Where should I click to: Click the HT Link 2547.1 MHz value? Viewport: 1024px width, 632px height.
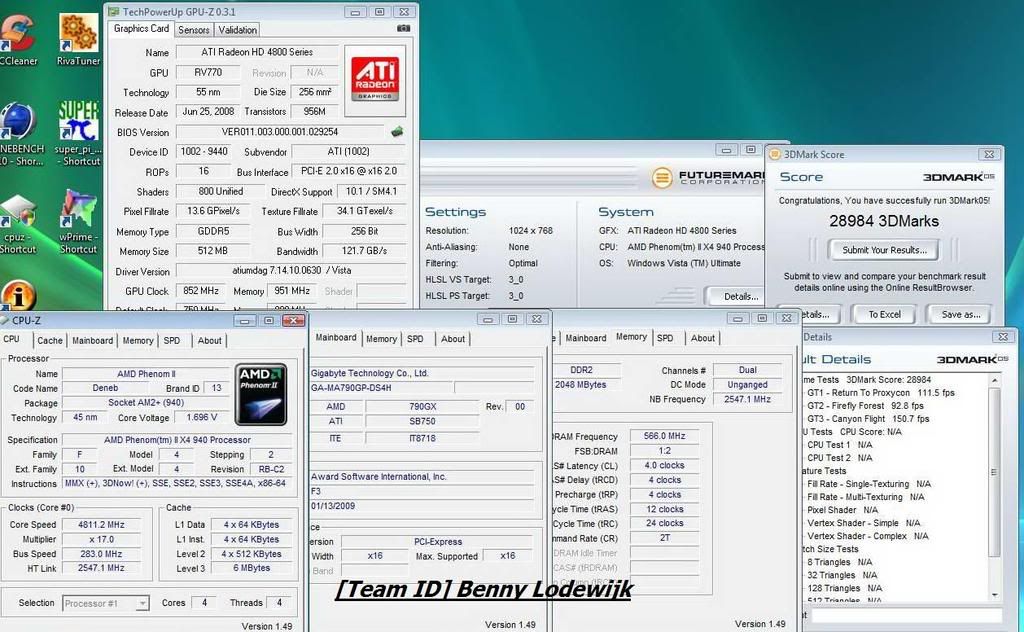coord(101,569)
